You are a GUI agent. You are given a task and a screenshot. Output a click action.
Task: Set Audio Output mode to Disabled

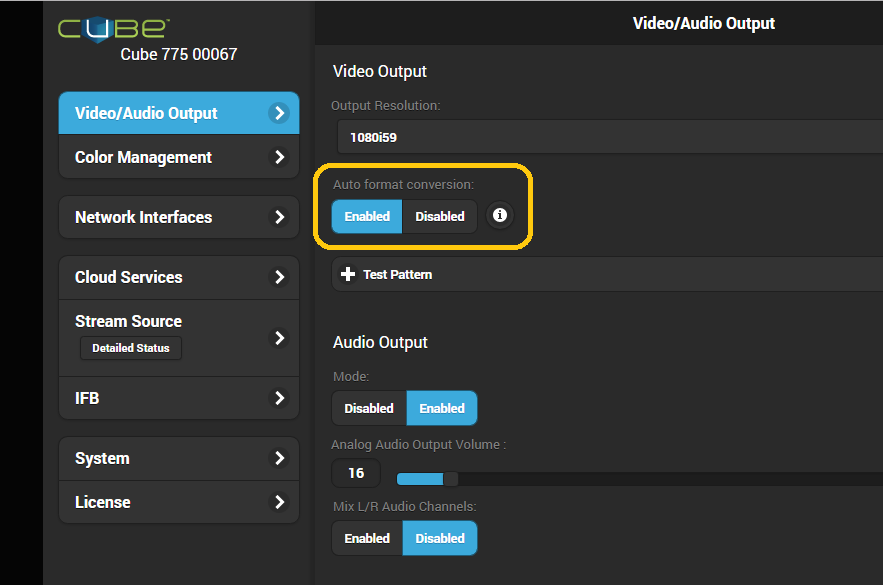[369, 408]
